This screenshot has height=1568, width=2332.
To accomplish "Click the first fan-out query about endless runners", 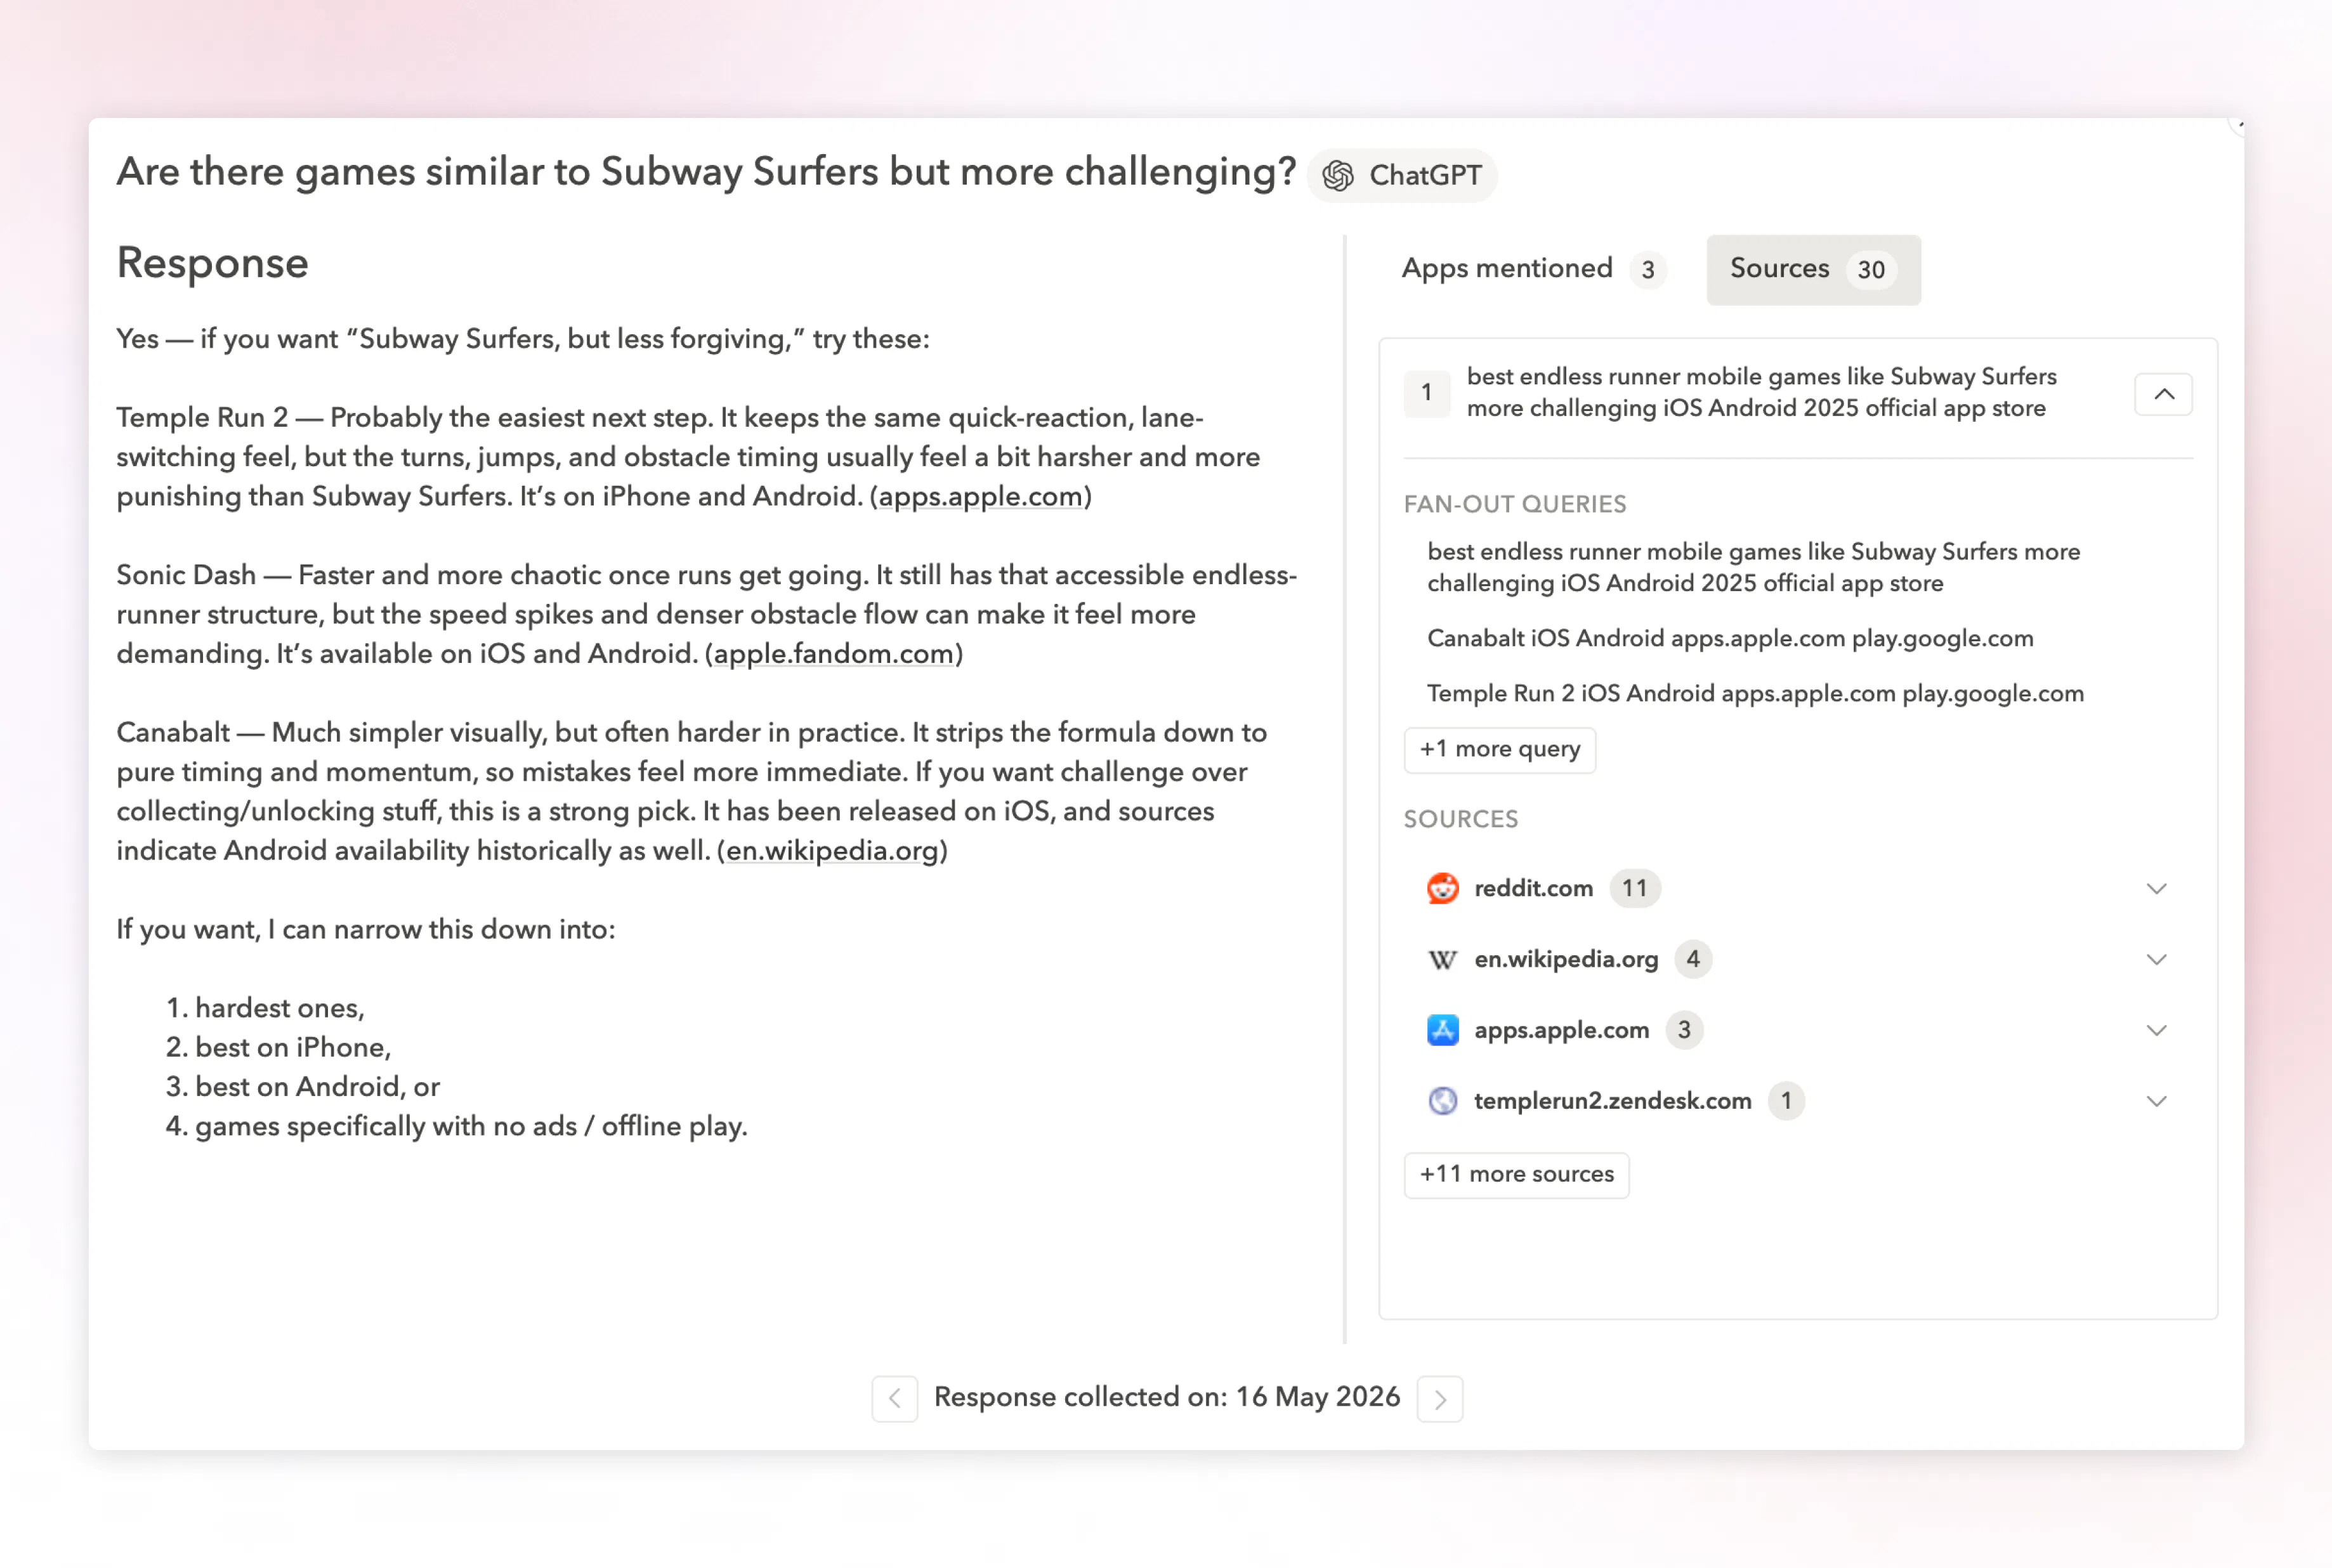I will pyautogui.click(x=1753, y=567).
